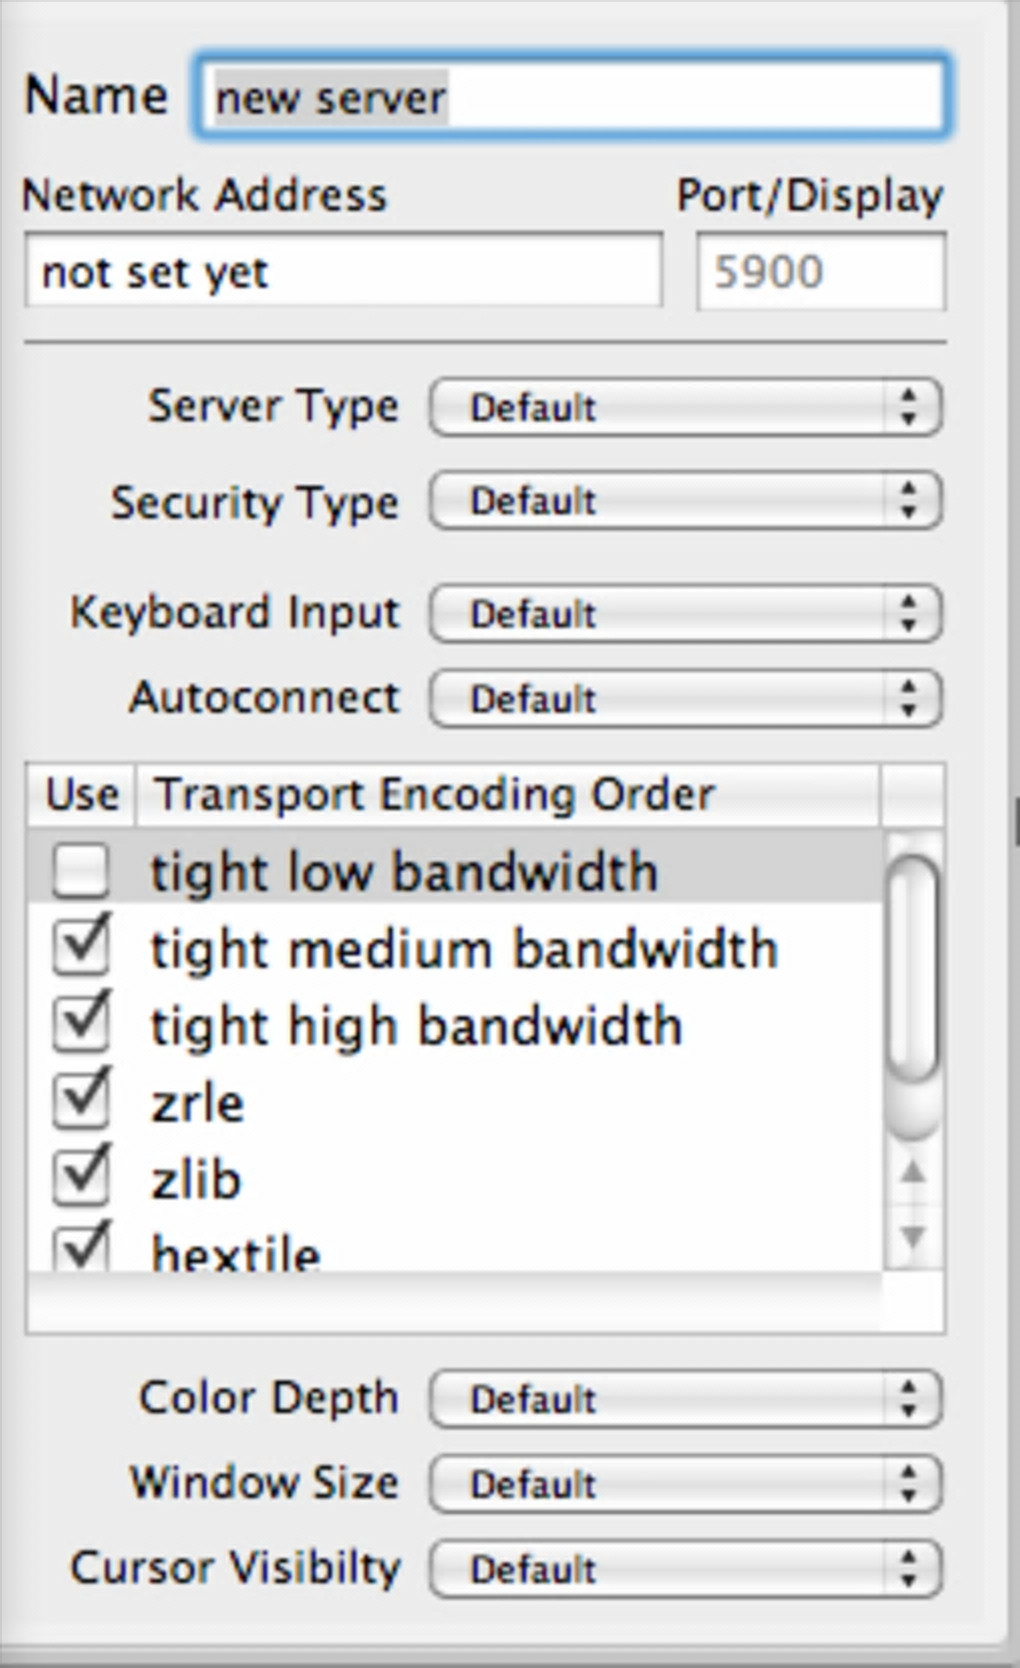Image resolution: width=1020 pixels, height=1668 pixels.
Task: Open the Autoconnect dropdown
Action: tap(686, 698)
